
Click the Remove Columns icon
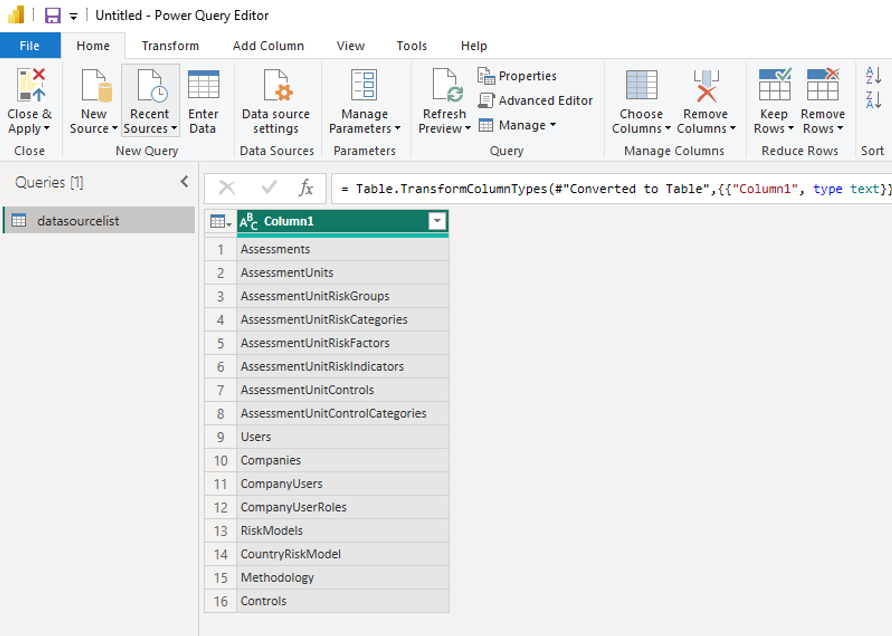tap(705, 85)
